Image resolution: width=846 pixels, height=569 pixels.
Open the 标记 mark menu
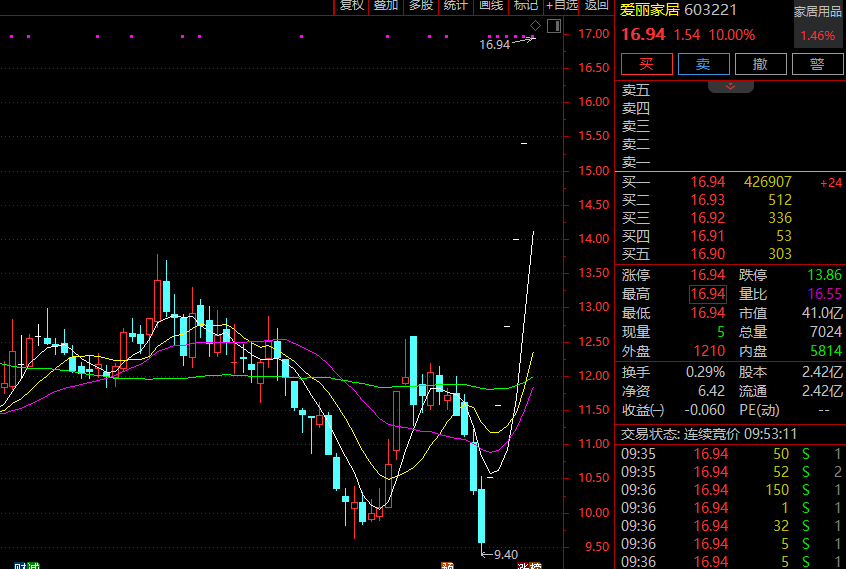click(x=526, y=5)
